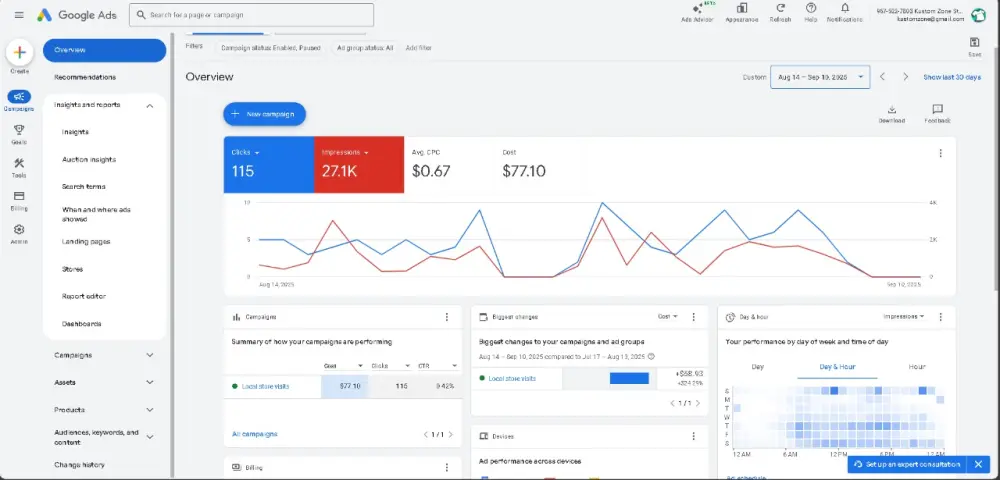Open the Help icon
Image resolution: width=1000 pixels, height=480 pixels.
click(811, 9)
